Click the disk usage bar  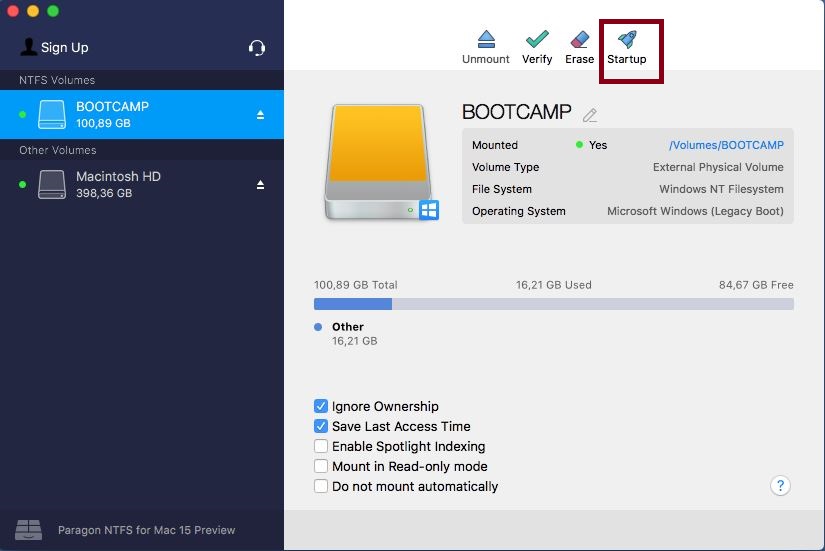[x=554, y=304]
